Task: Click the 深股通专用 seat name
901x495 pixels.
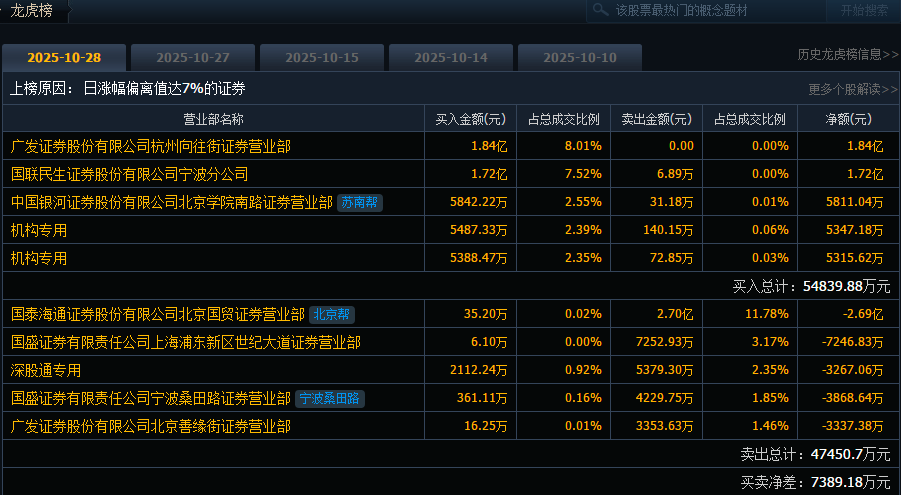Action: pyautogui.click(x=45, y=370)
